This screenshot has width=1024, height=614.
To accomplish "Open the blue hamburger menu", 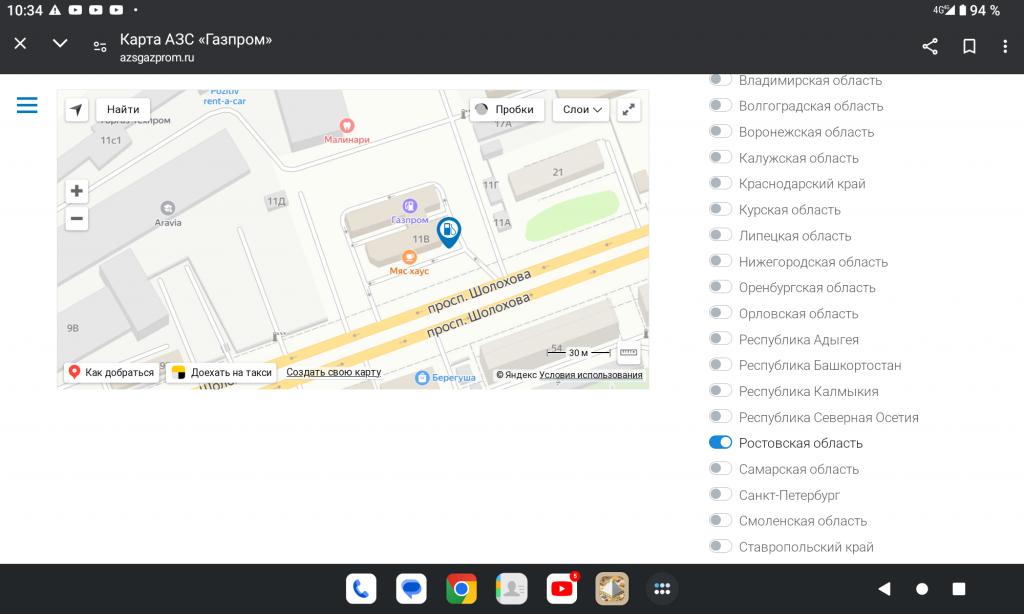I will (x=27, y=105).
